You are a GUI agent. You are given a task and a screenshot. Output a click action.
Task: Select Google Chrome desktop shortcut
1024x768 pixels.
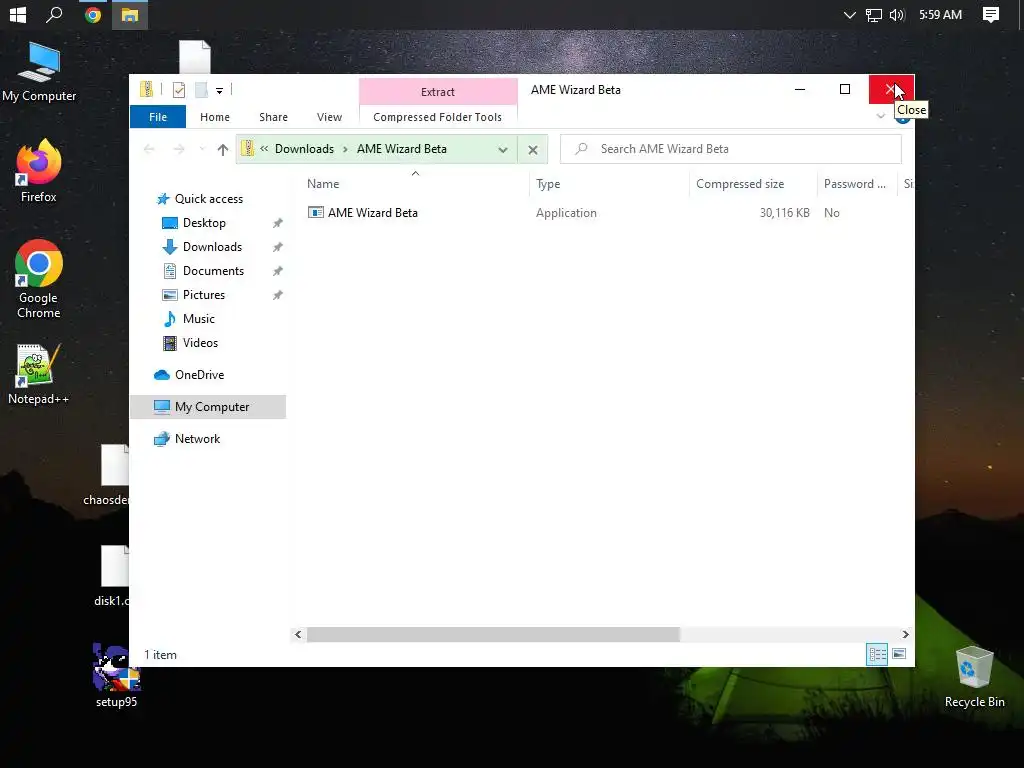[x=39, y=279]
